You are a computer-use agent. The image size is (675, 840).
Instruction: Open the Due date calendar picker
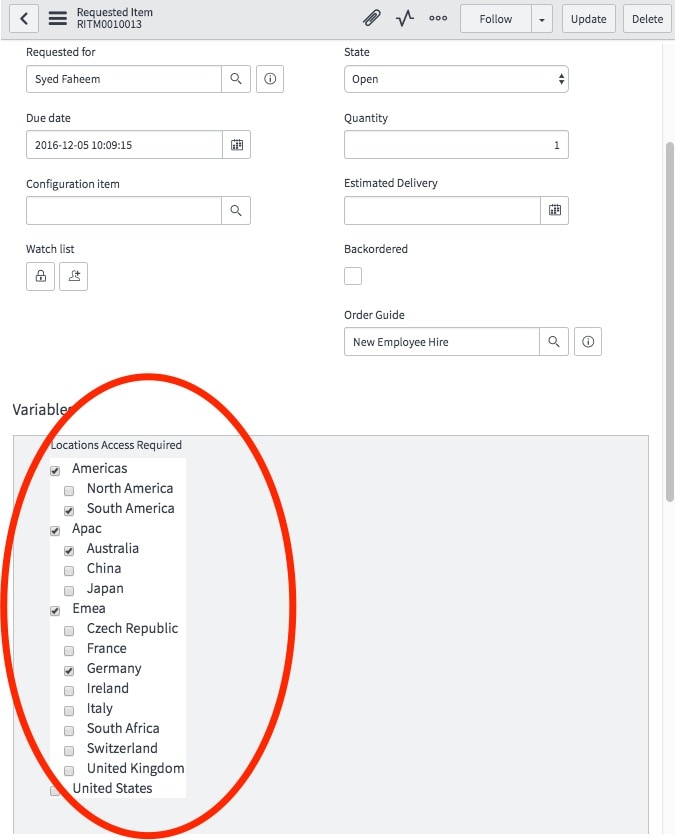tap(237, 144)
